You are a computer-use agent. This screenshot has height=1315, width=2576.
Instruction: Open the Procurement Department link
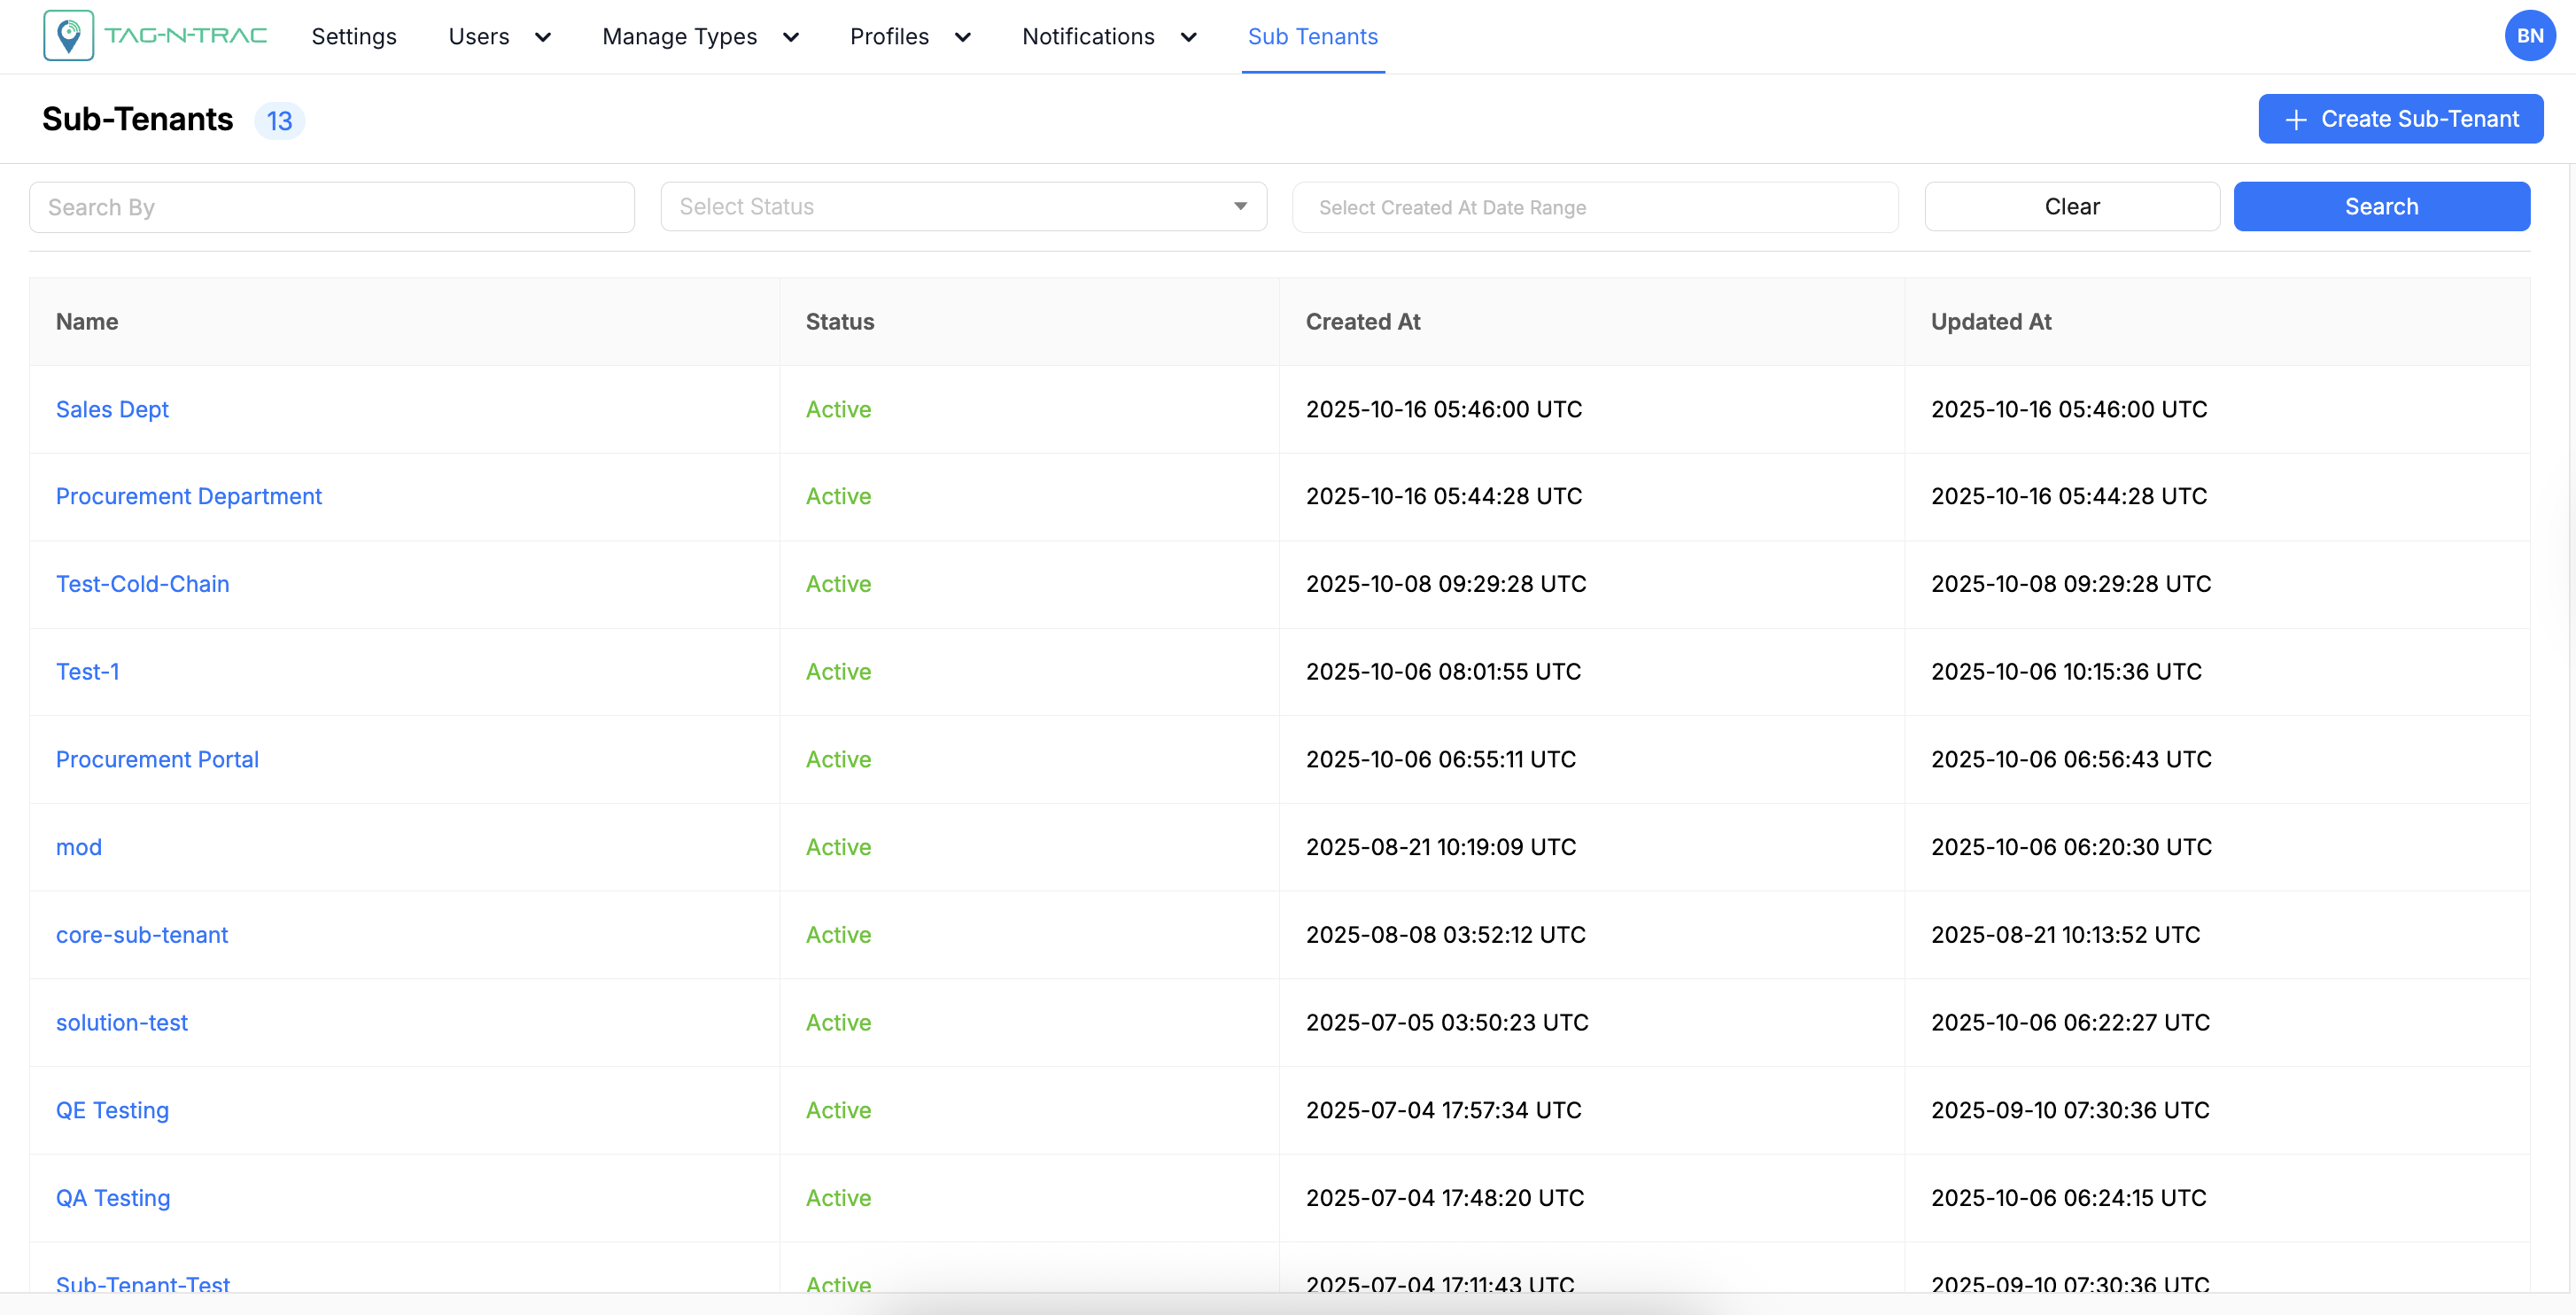(188, 496)
